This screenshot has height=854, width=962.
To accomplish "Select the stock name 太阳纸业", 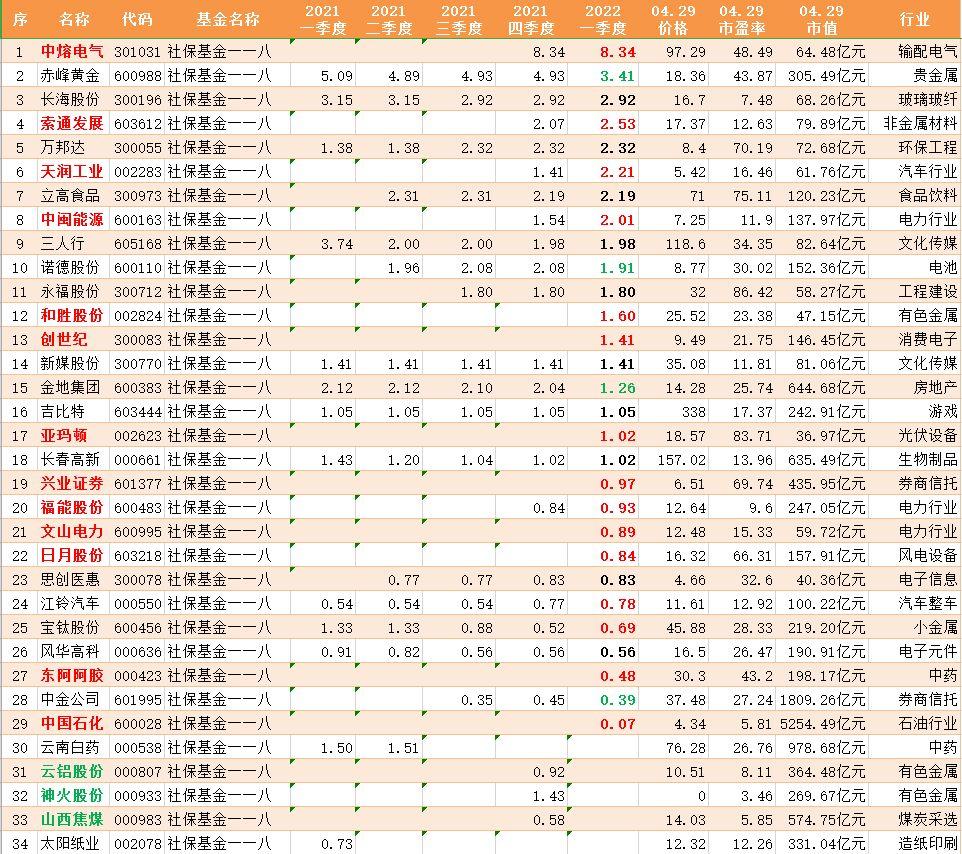I will pyautogui.click(x=70, y=844).
